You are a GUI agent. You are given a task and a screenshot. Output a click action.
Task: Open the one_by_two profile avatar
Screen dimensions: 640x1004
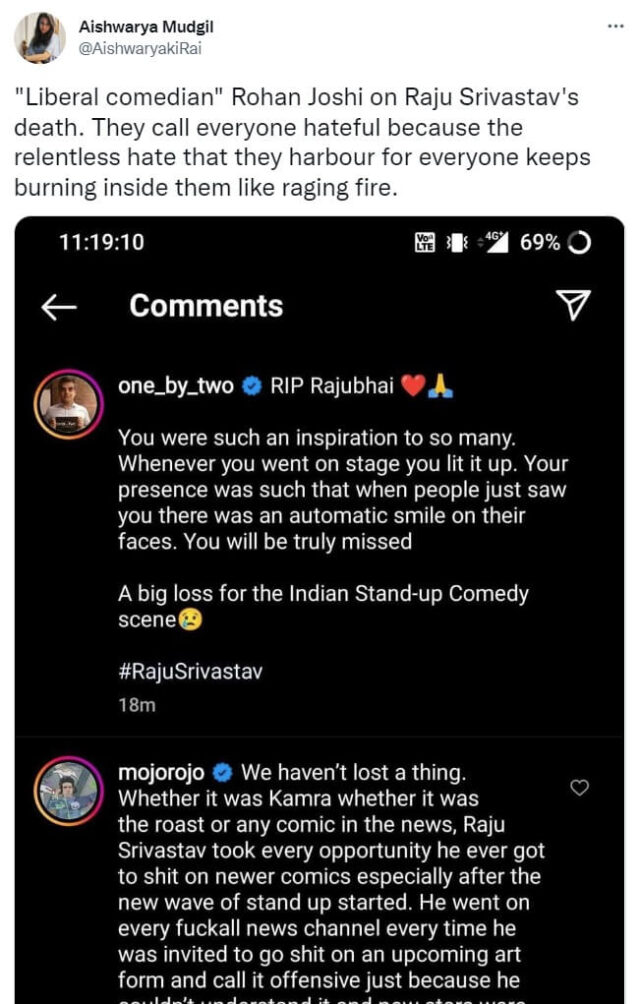69,406
